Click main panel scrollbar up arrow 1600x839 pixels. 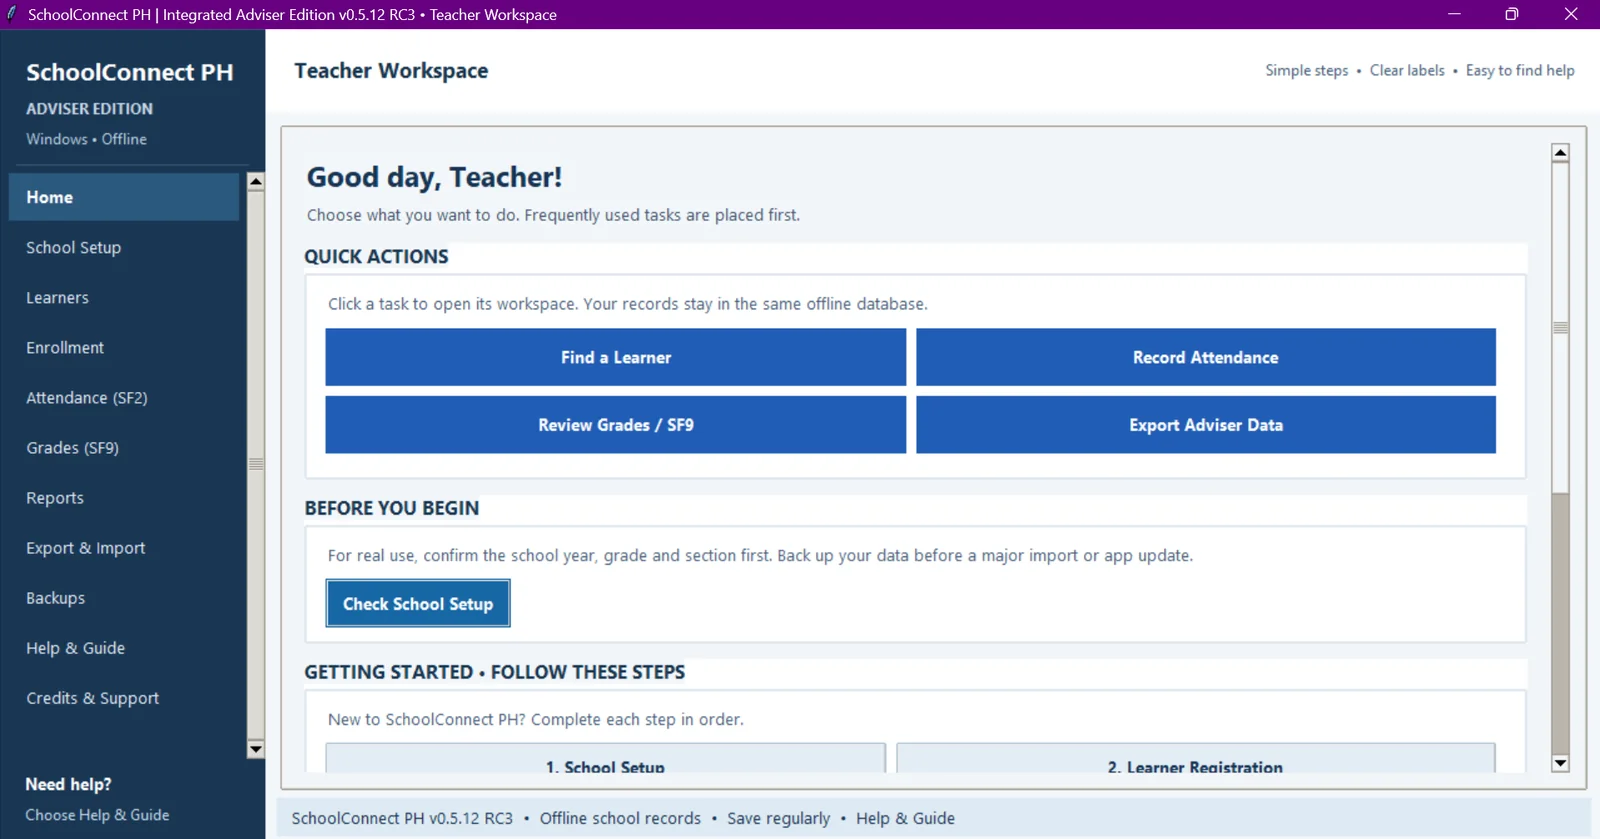coord(1560,153)
